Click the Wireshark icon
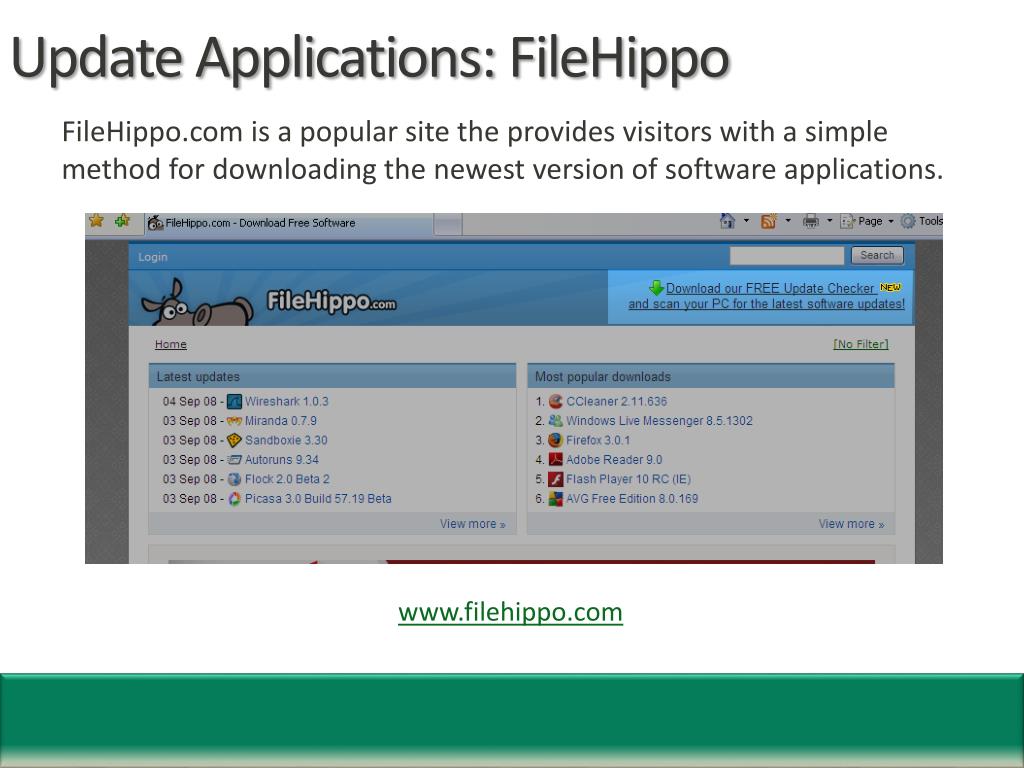Screen dimensions: 1024x768 click(x=234, y=402)
